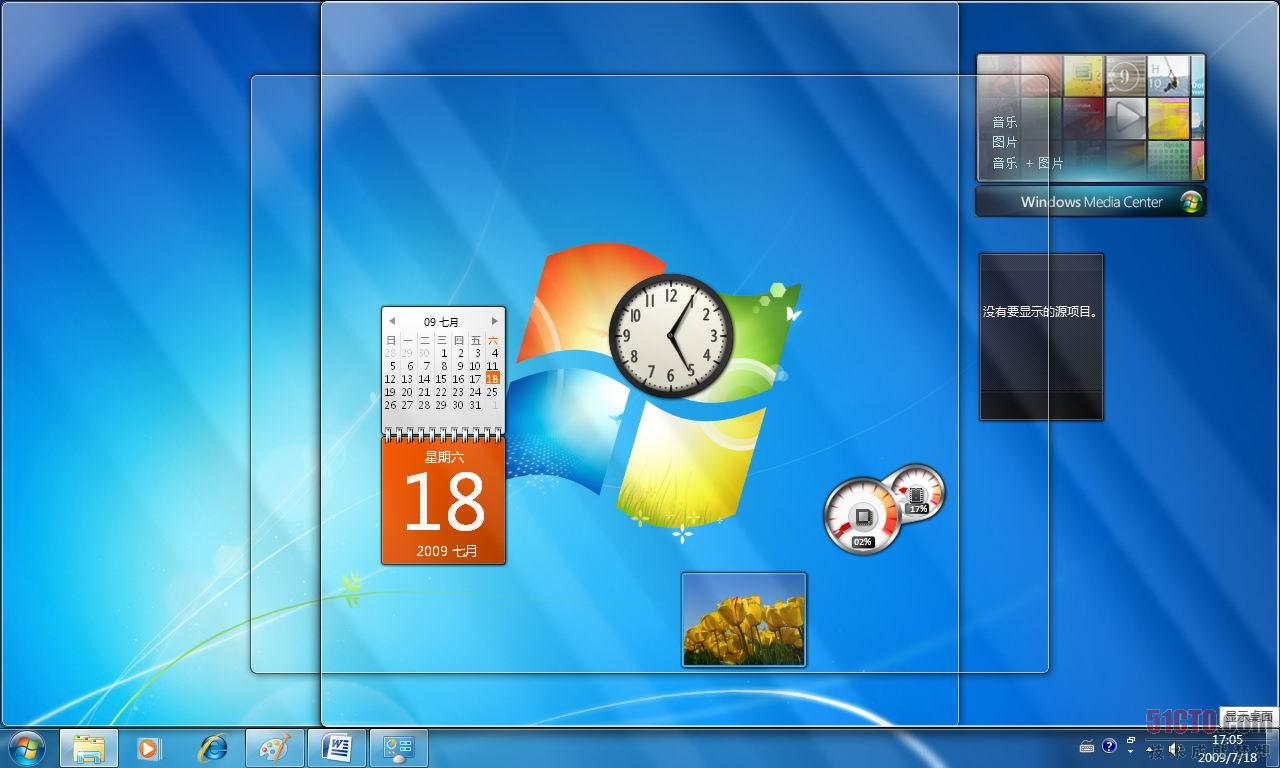Image resolution: width=1280 pixels, height=768 pixels.
Task: Select the highlighted date 18 in the month grid
Action: coord(492,379)
